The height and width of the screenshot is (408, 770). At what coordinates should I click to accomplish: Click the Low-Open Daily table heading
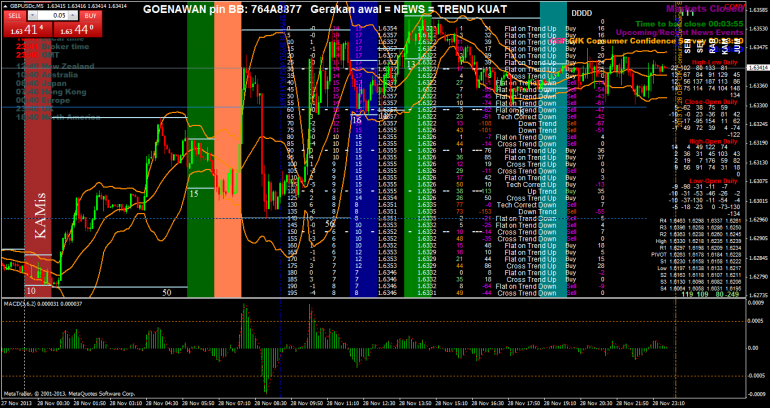[x=713, y=181]
